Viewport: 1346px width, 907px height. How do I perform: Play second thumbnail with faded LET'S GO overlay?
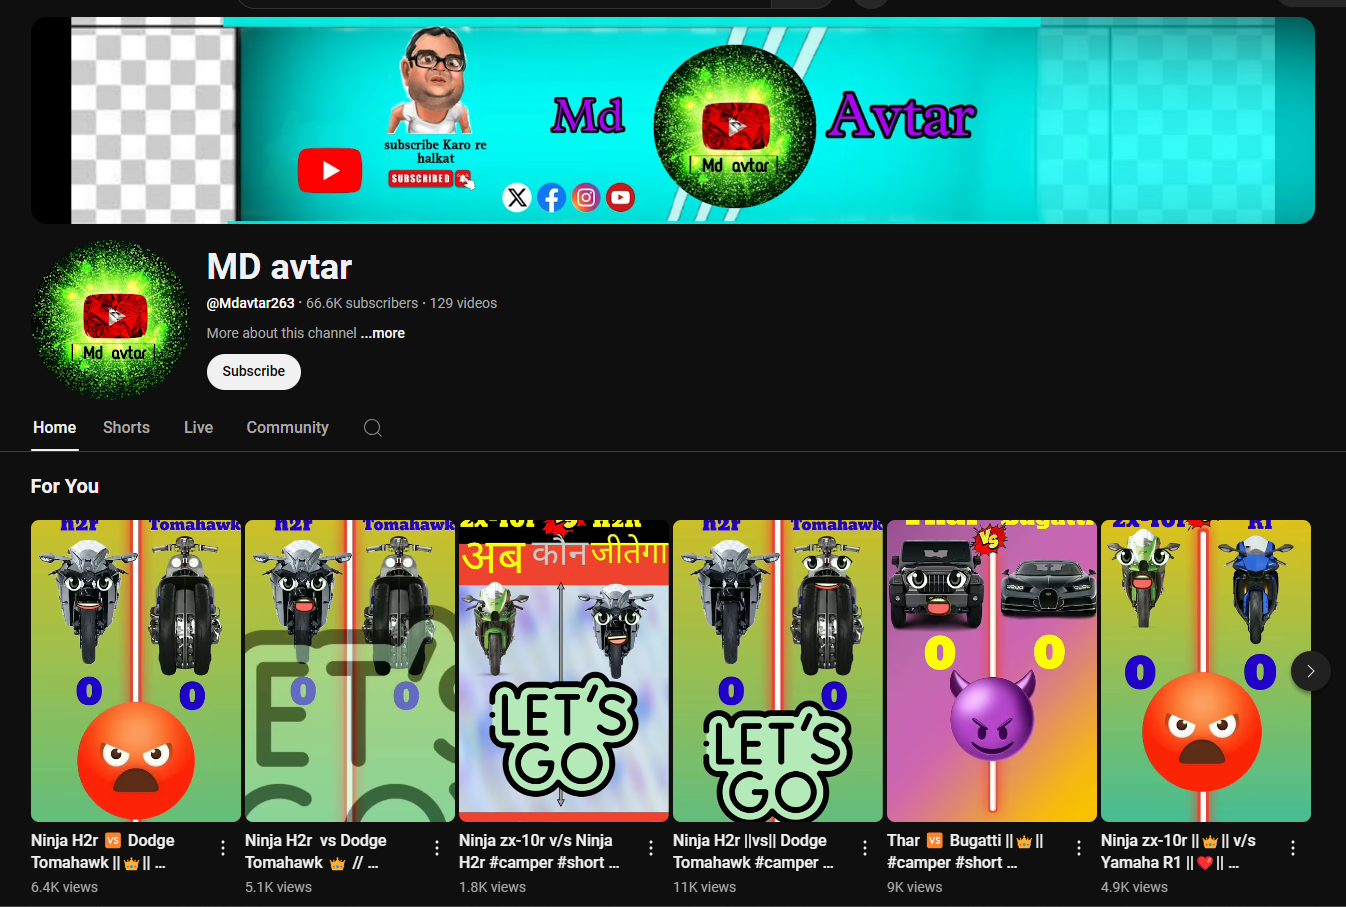(x=350, y=670)
